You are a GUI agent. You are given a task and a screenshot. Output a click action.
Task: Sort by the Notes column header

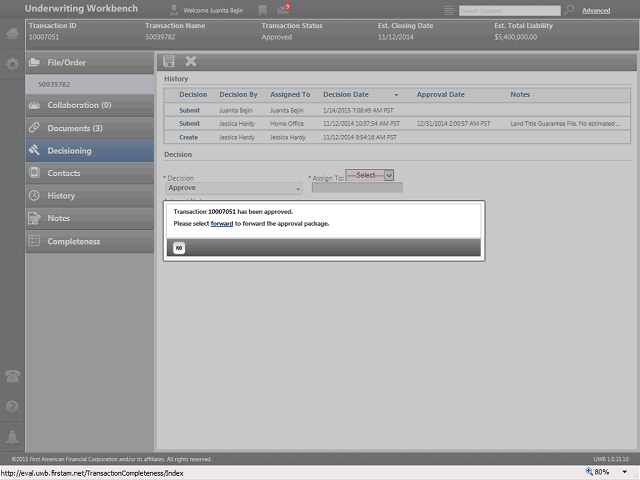(520, 95)
